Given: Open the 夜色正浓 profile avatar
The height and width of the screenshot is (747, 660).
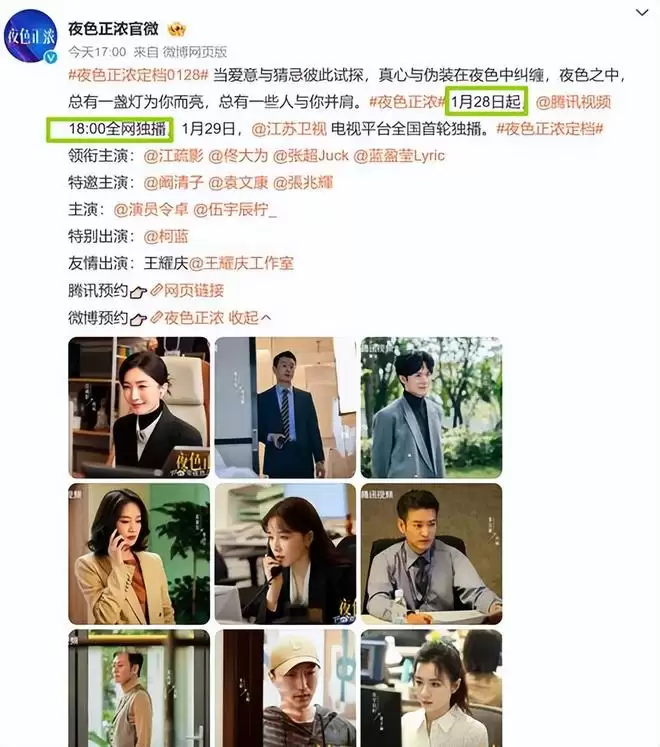Looking at the screenshot, I should [31, 36].
